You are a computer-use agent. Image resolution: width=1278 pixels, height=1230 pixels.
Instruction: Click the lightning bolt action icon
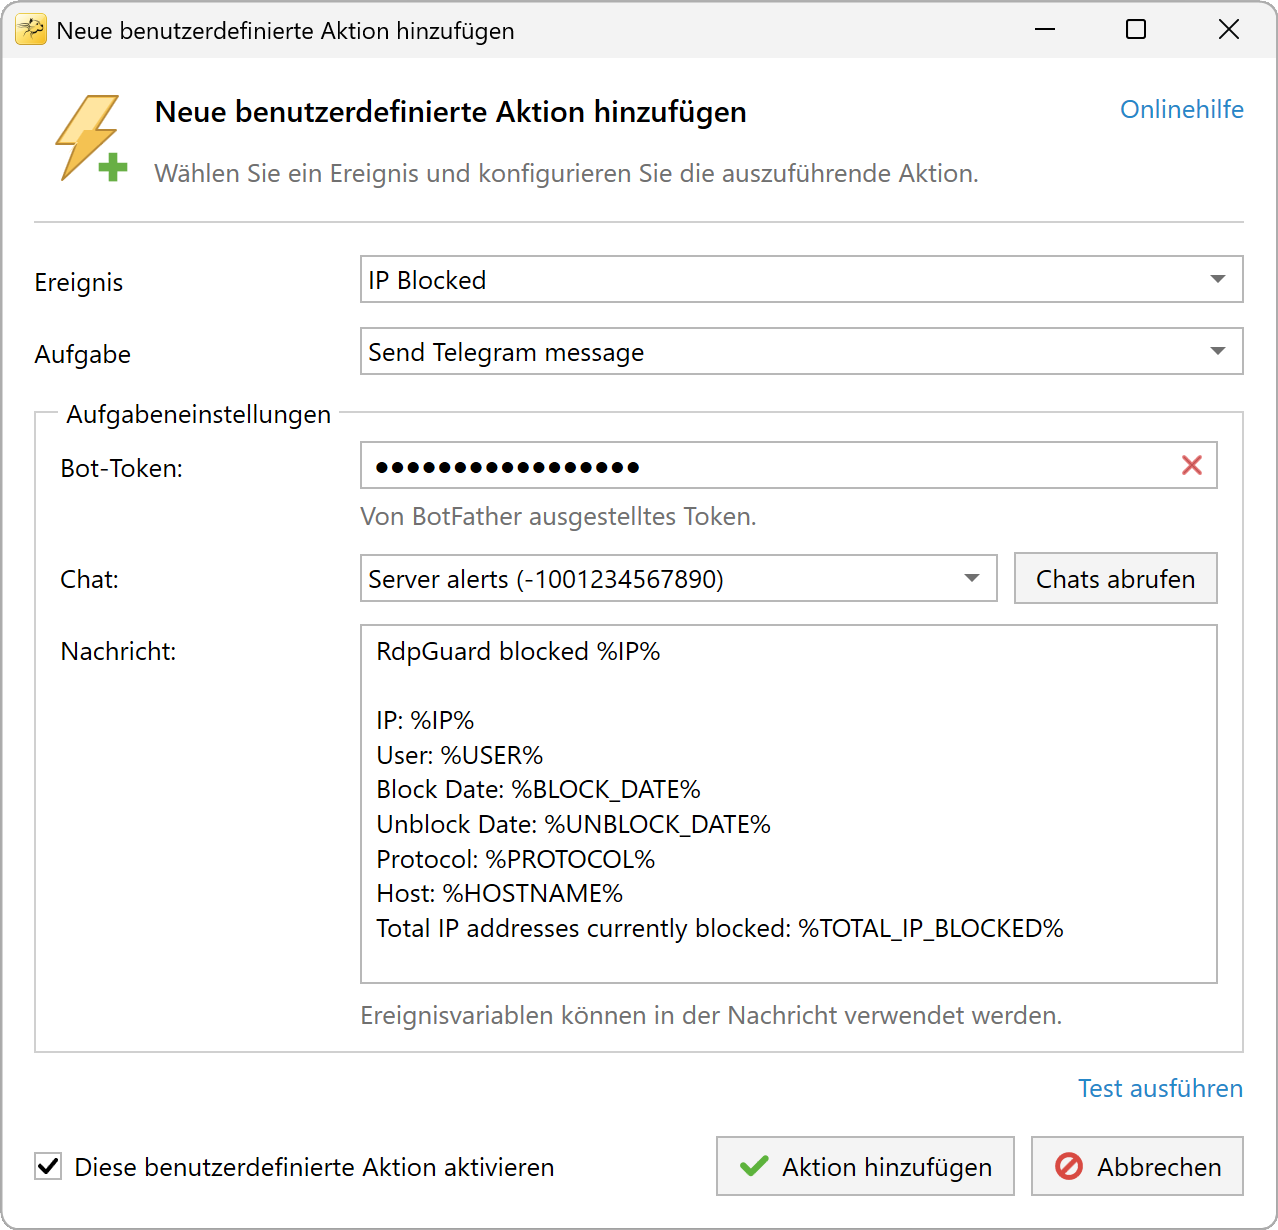click(x=91, y=139)
